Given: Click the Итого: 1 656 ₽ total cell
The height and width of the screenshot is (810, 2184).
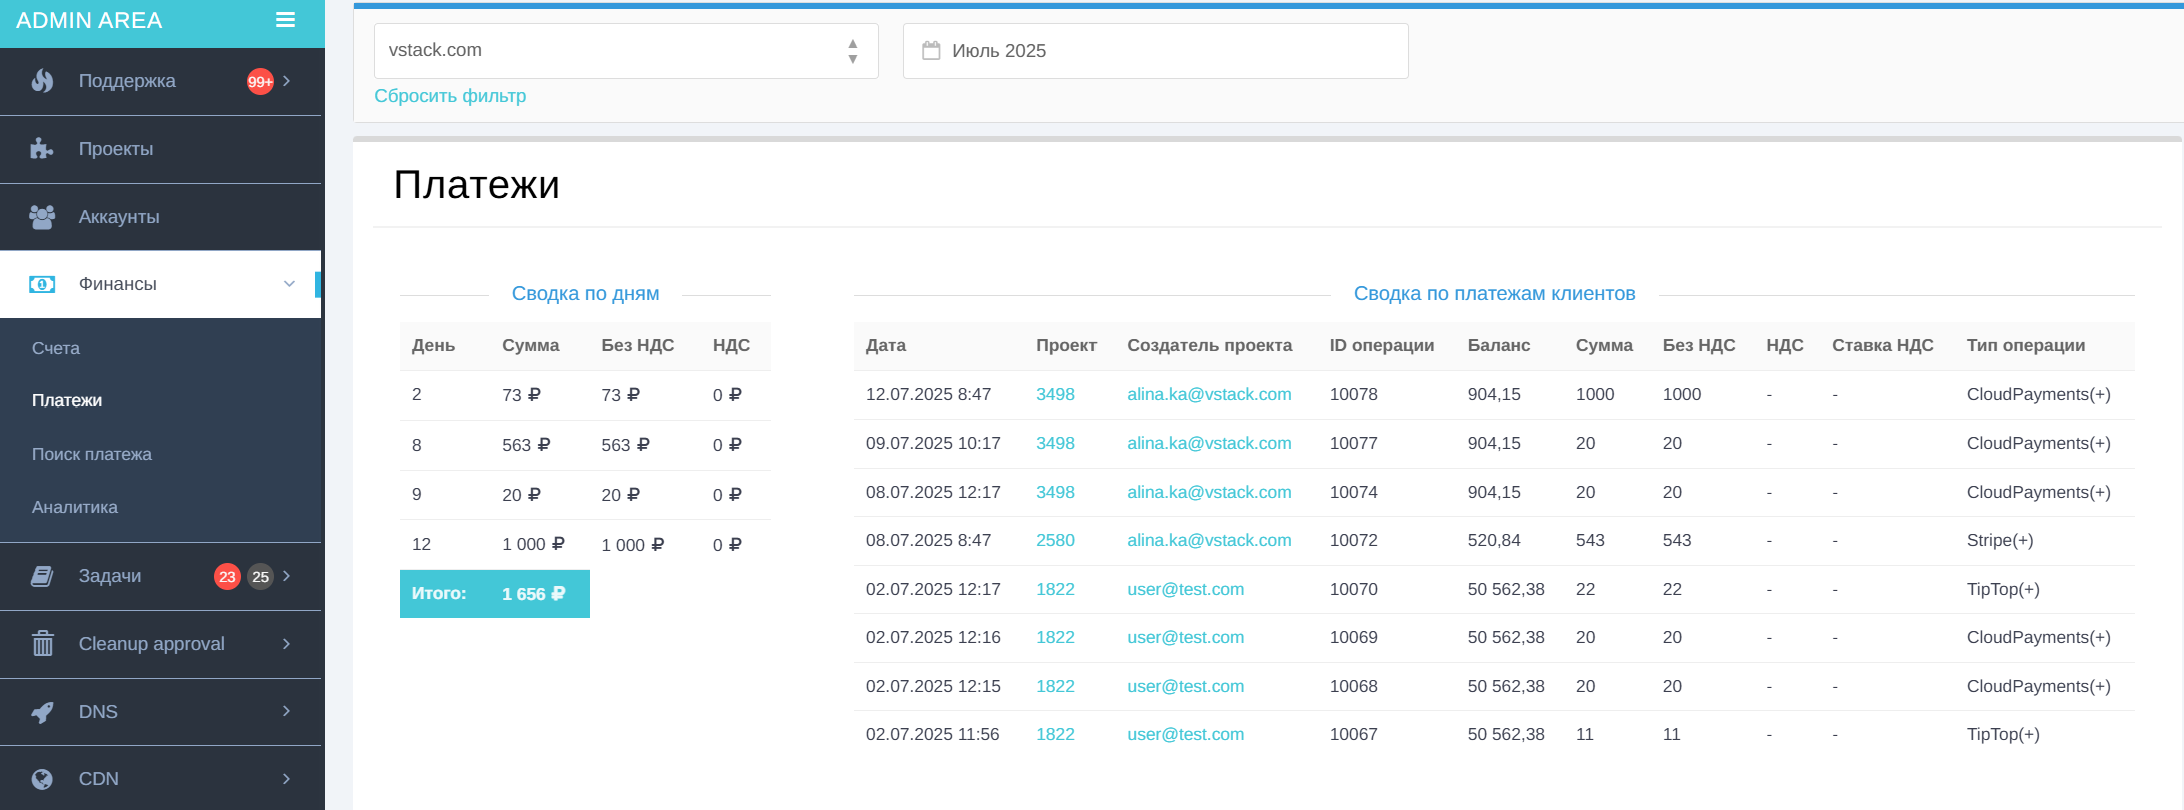Looking at the screenshot, I should click(x=495, y=594).
